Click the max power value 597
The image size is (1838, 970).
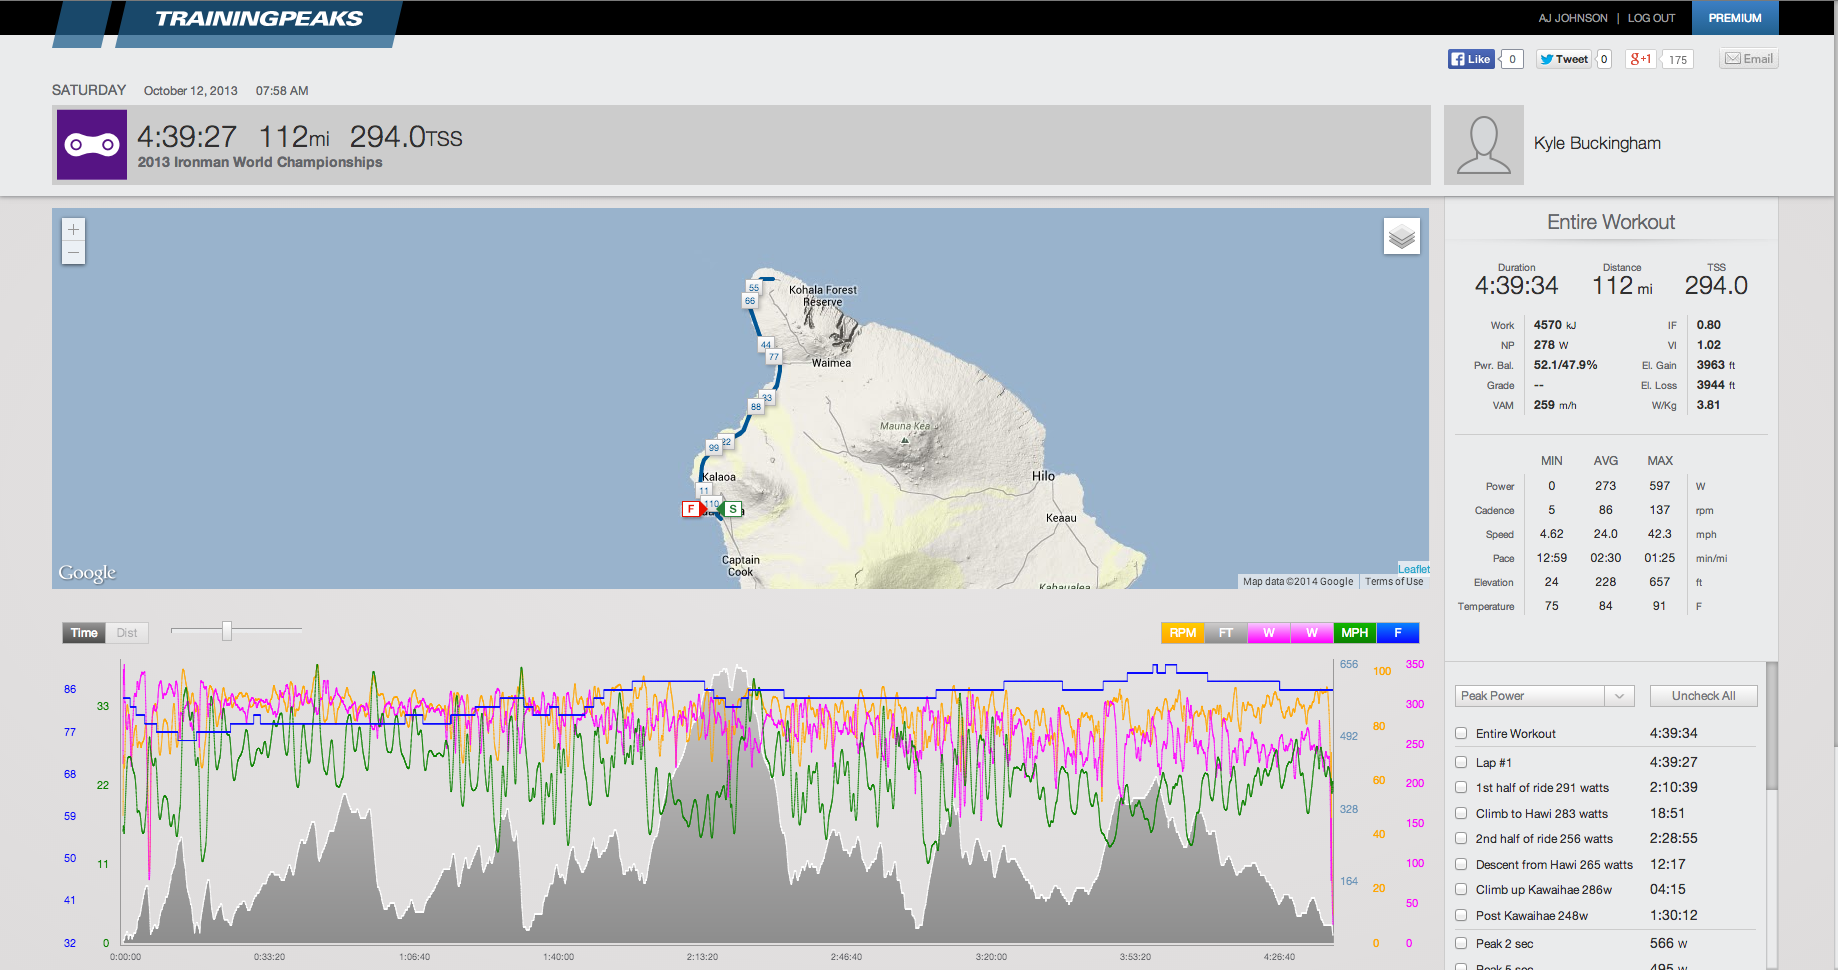coord(1660,486)
